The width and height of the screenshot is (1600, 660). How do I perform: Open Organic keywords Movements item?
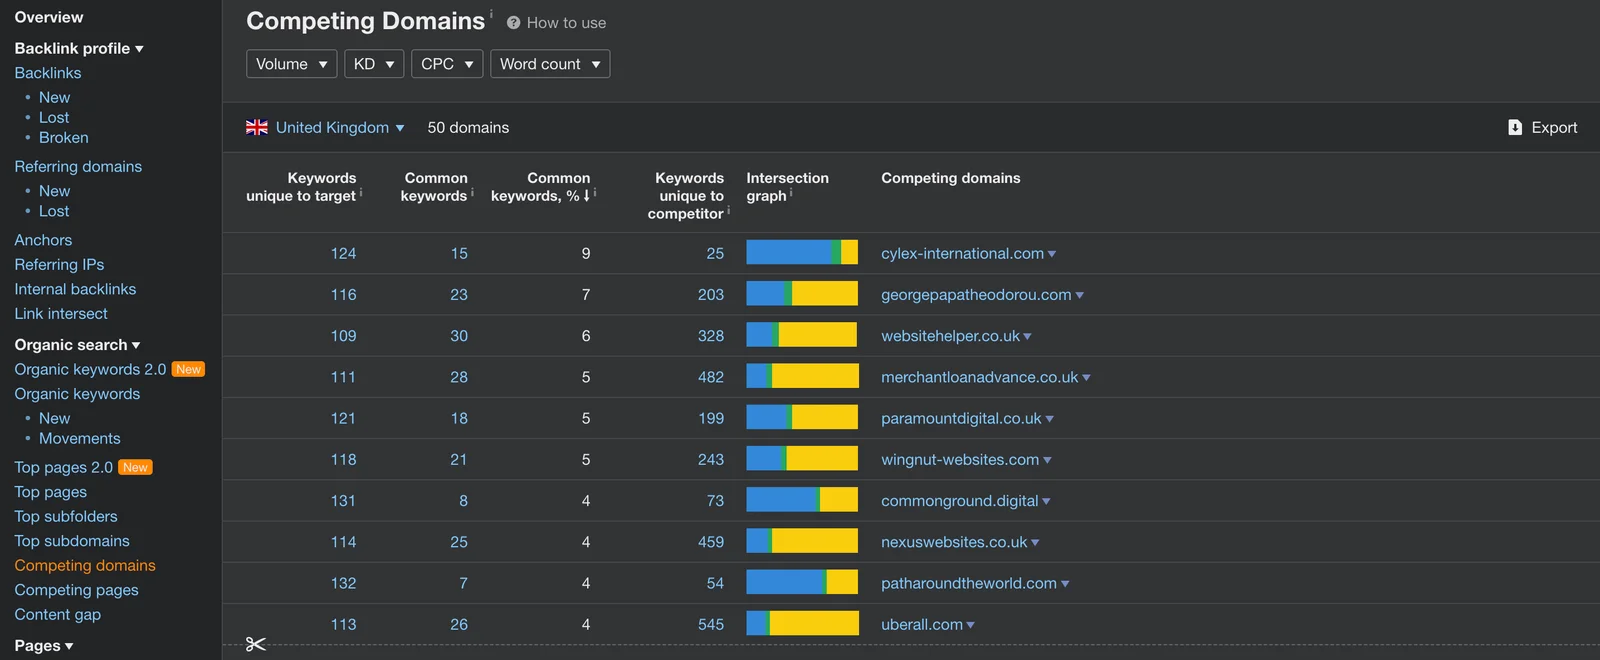pos(80,439)
